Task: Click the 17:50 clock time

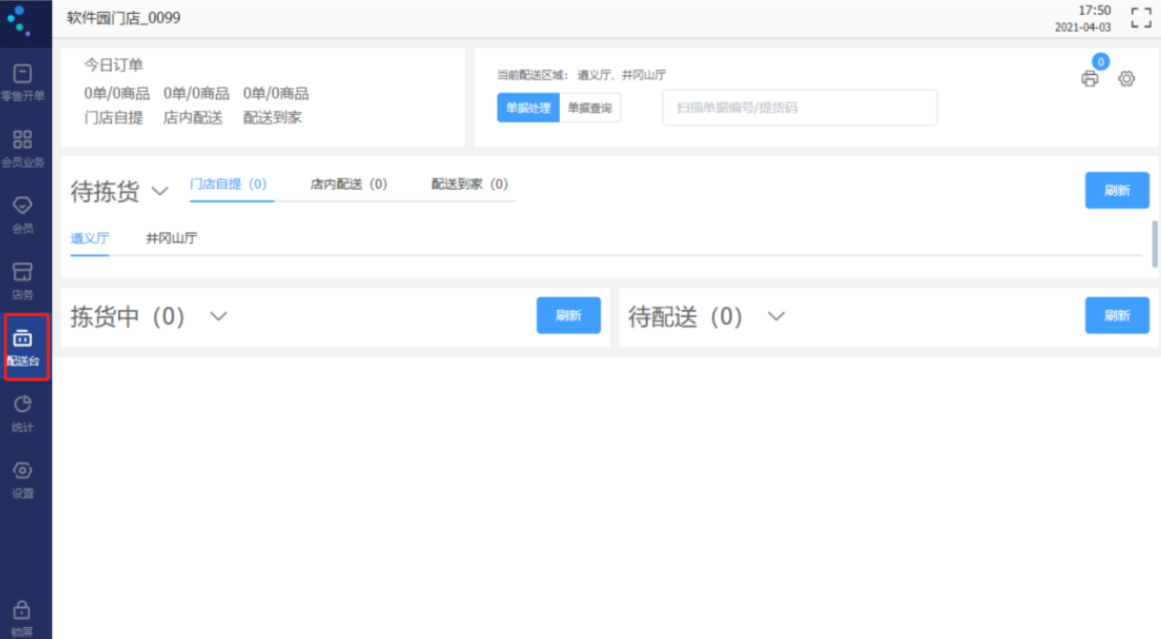Action: pos(1094,10)
